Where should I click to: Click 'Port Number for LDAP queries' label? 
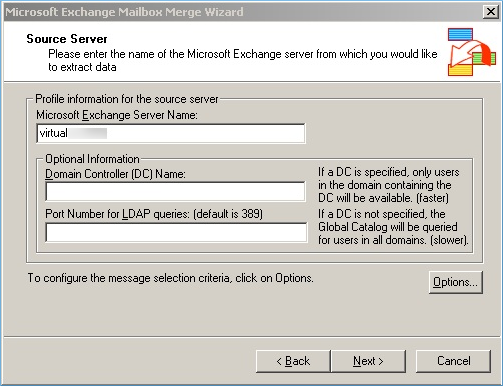pos(154,214)
